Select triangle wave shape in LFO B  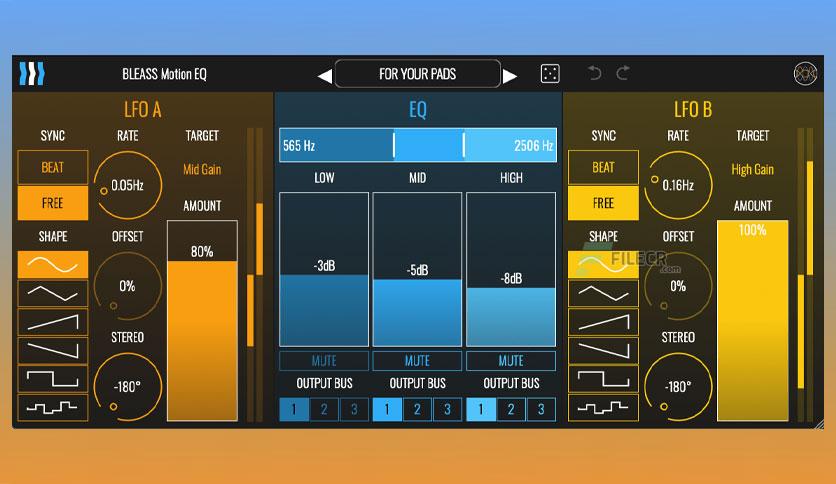tap(603, 293)
